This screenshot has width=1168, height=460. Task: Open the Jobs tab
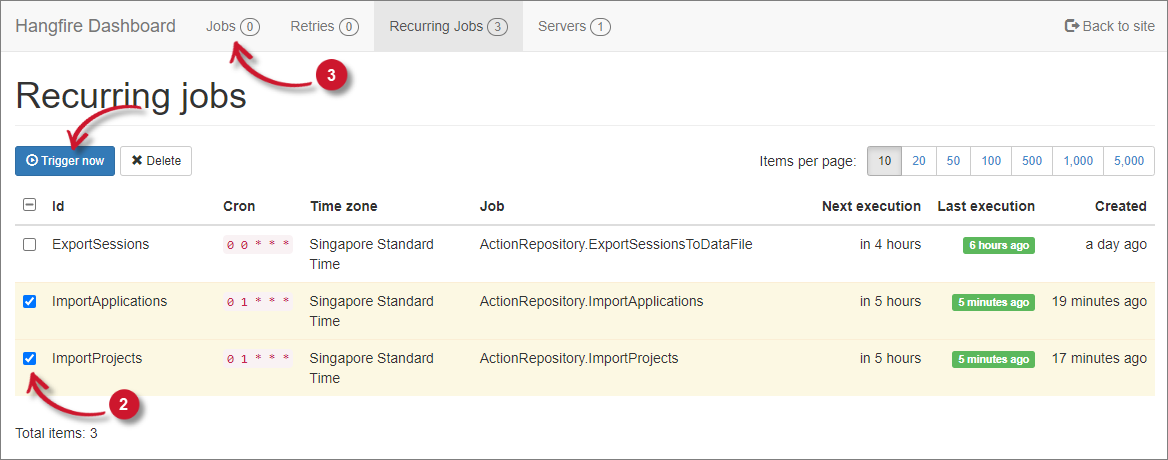232,26
